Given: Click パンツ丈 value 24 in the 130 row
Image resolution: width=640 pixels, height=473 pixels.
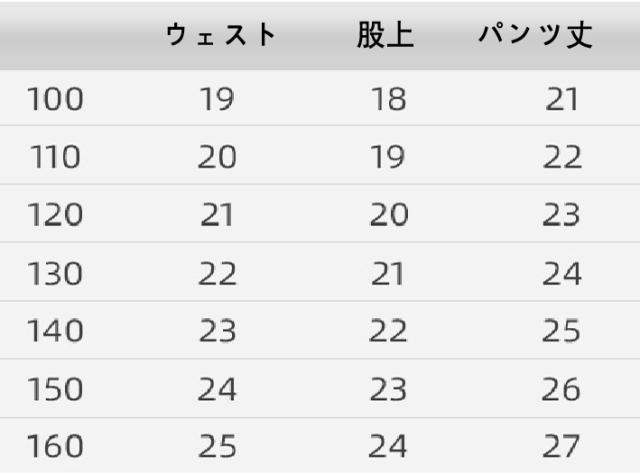Looking at the screenshot, I should click(561, 274).
